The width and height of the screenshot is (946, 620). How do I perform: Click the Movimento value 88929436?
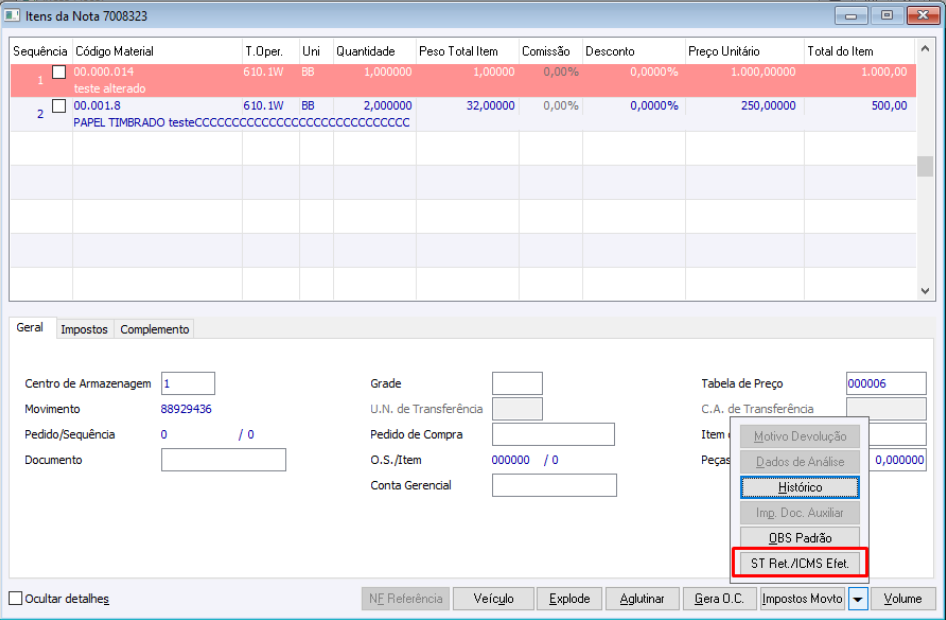[x=186, y=409]
